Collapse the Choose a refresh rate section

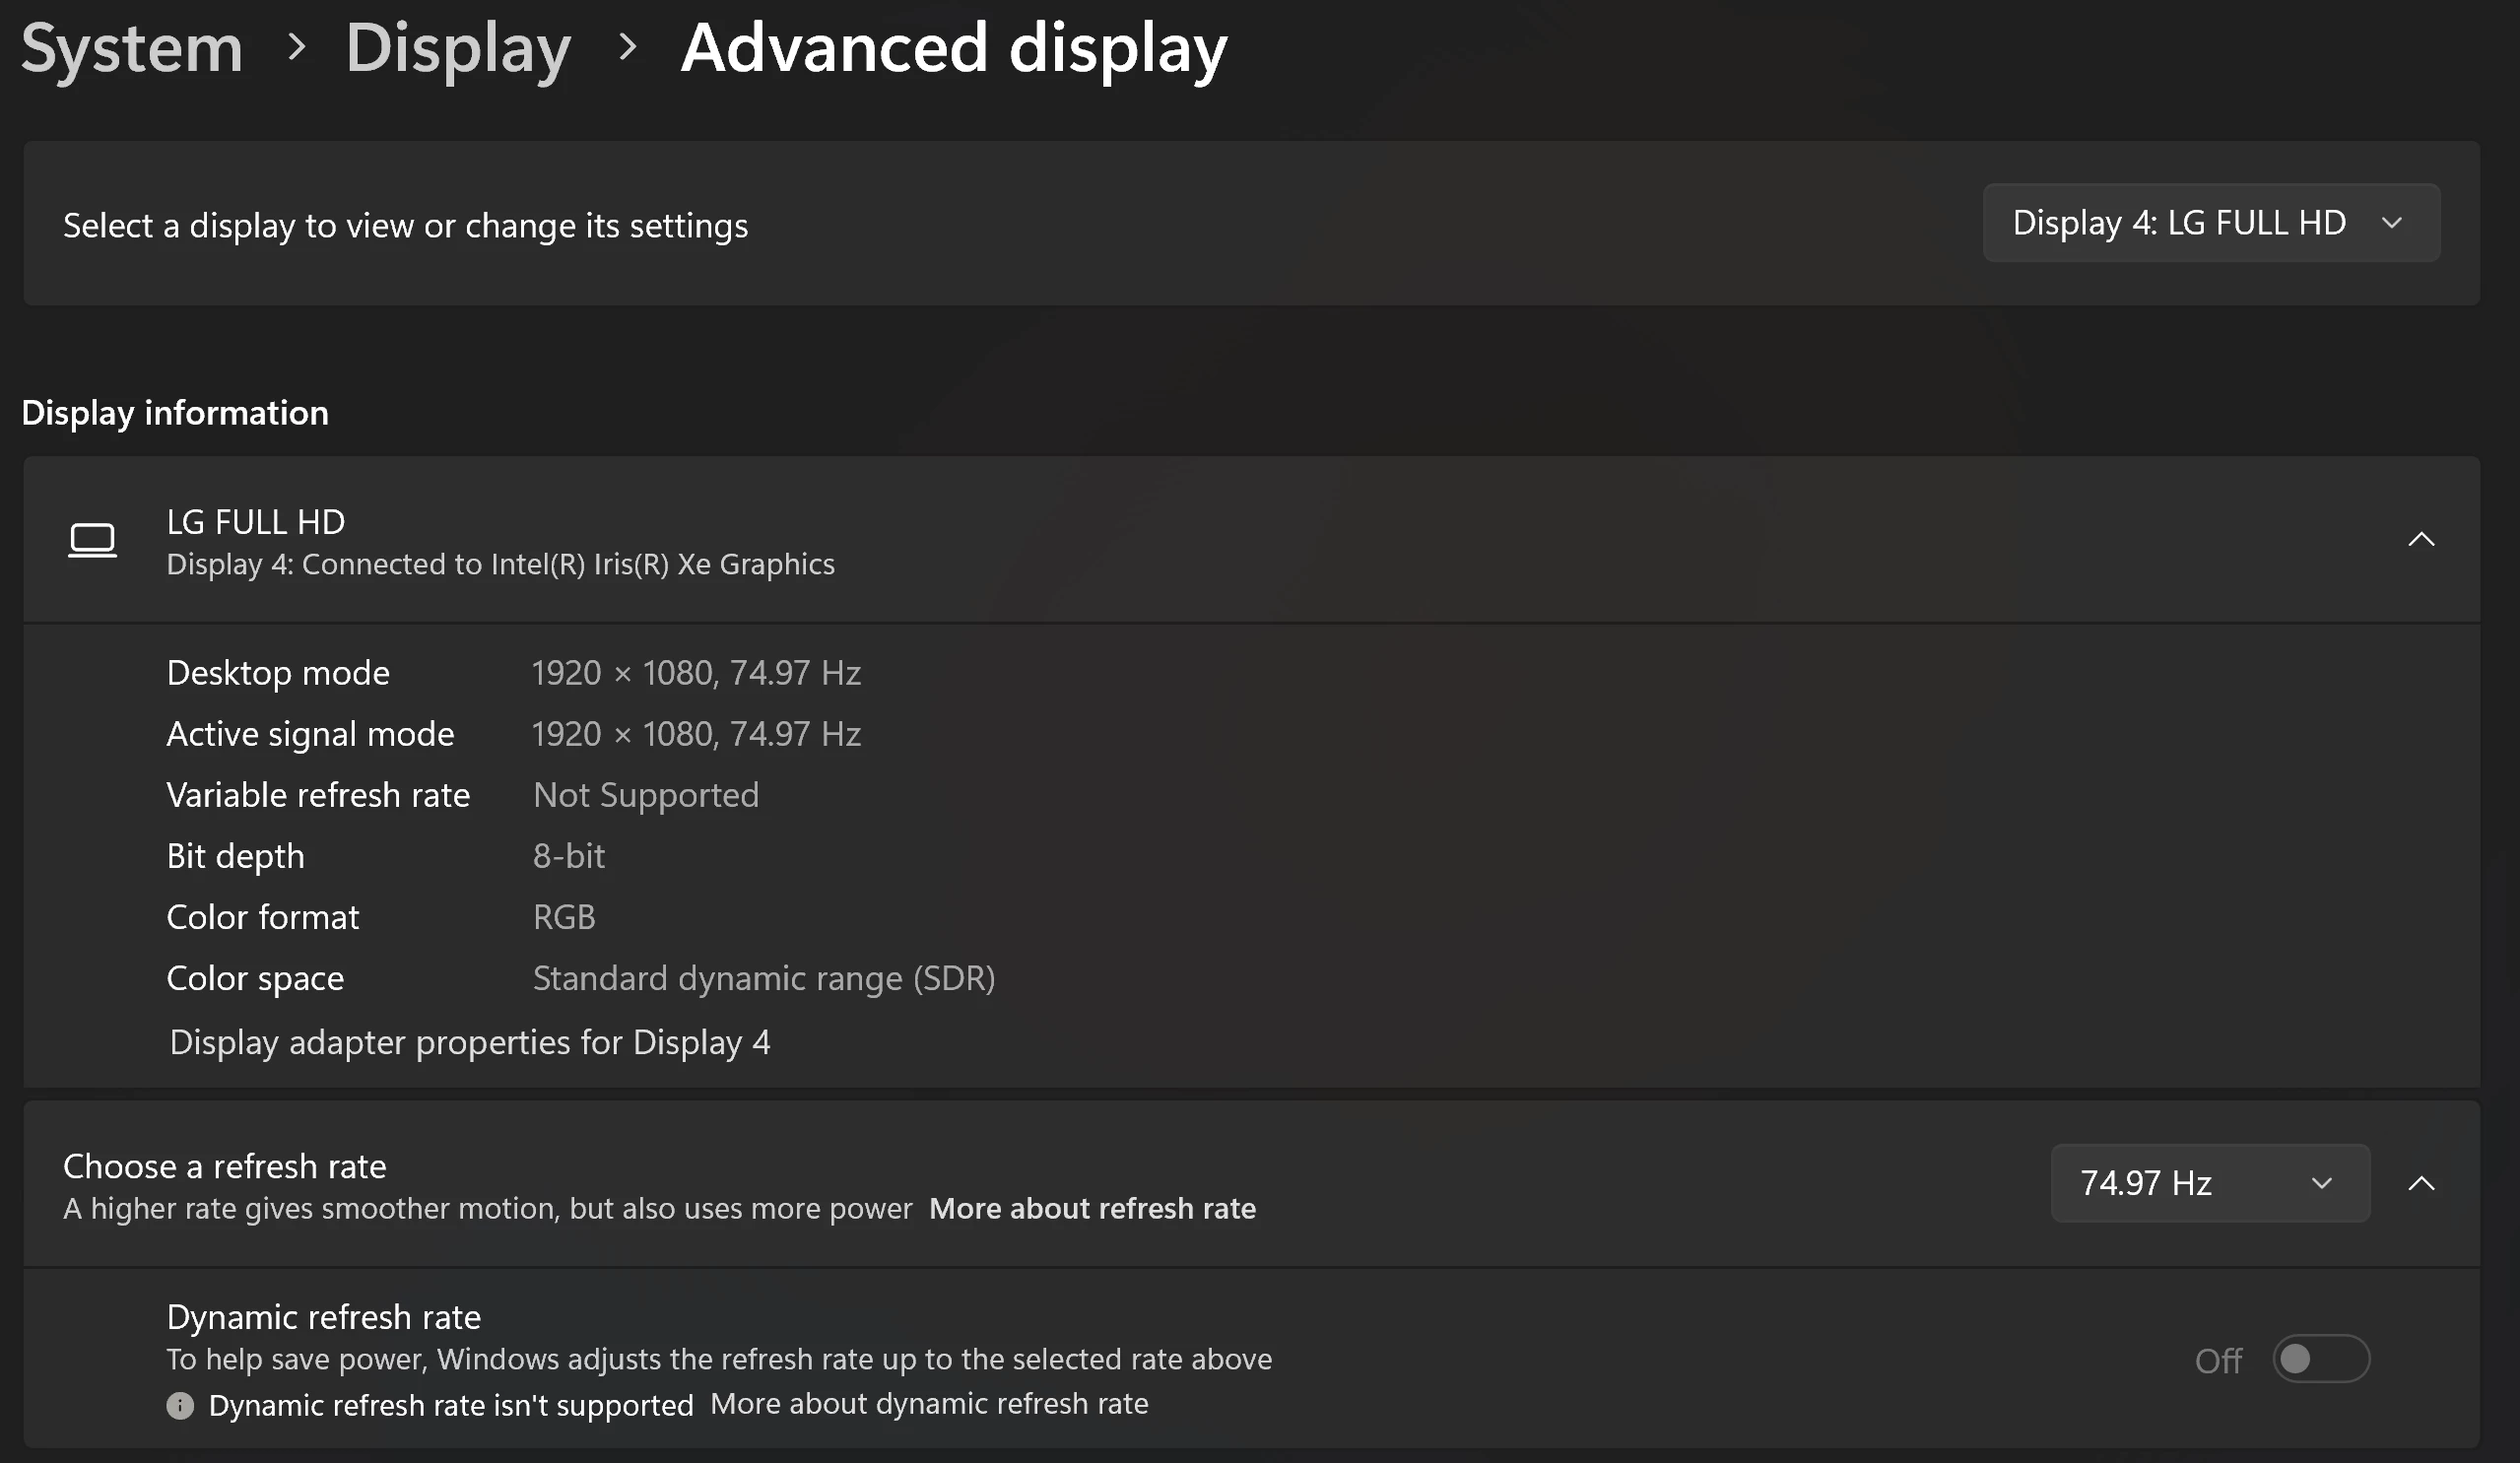point(2420,1184)
